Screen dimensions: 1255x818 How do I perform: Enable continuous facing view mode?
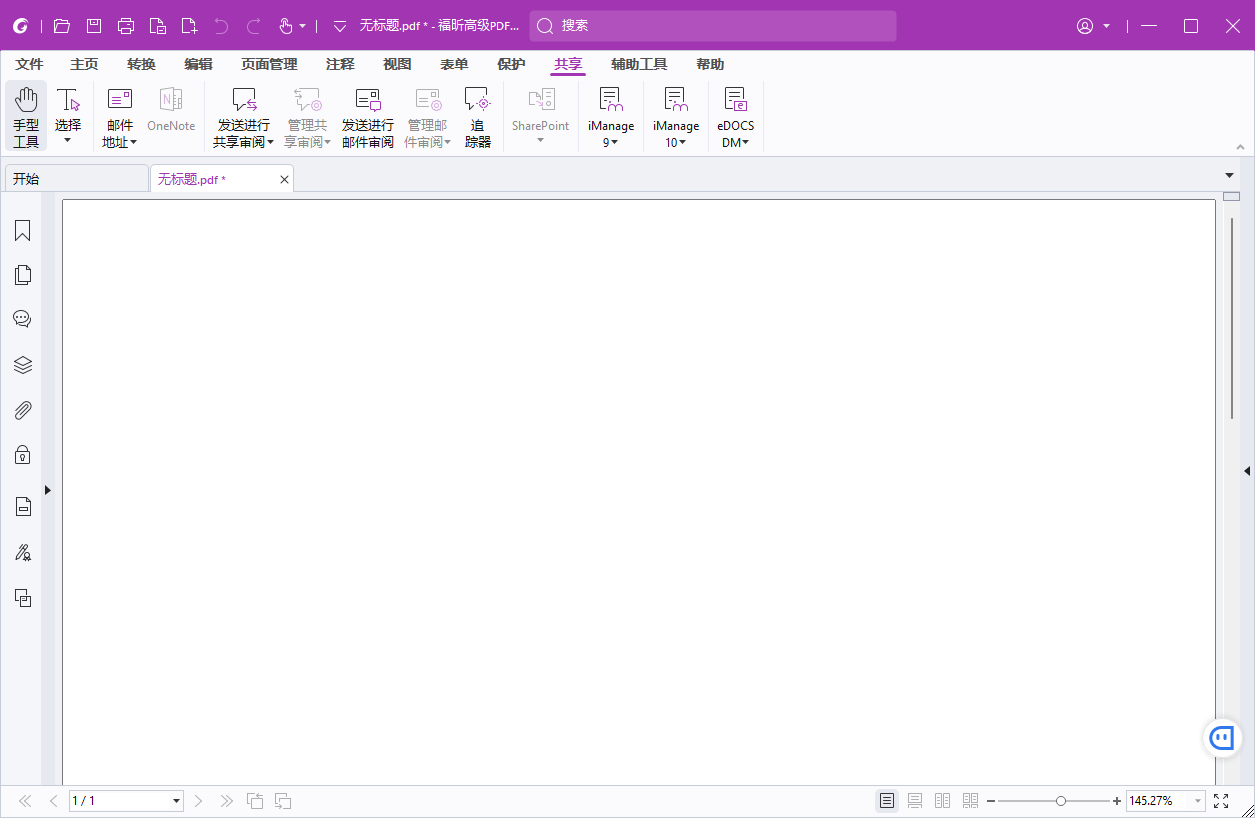[x=970, y=801]
